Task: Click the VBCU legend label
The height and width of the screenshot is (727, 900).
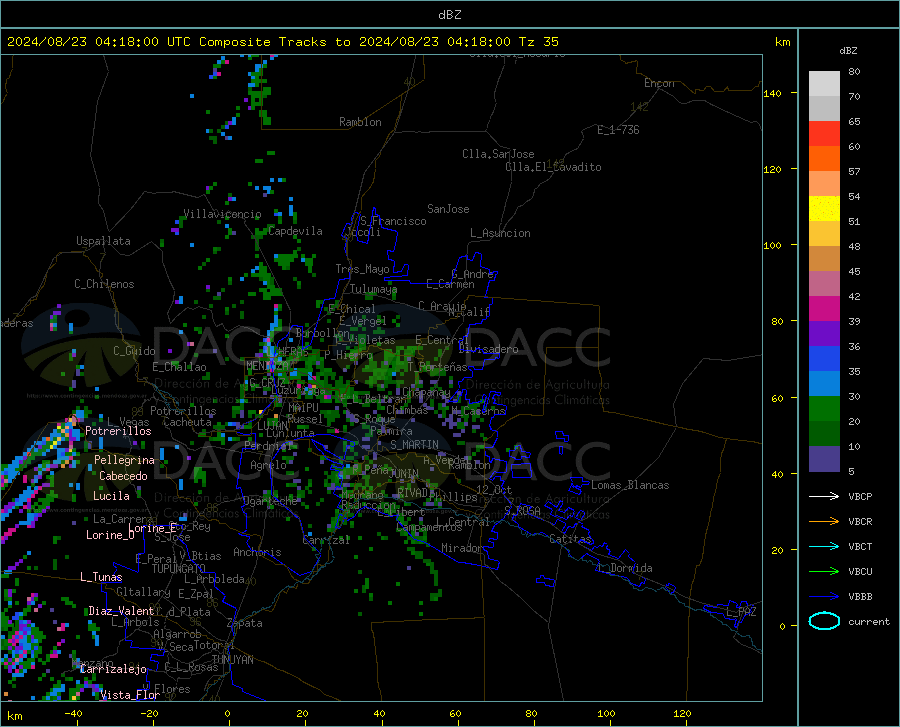Action: (x=860, y=572)
